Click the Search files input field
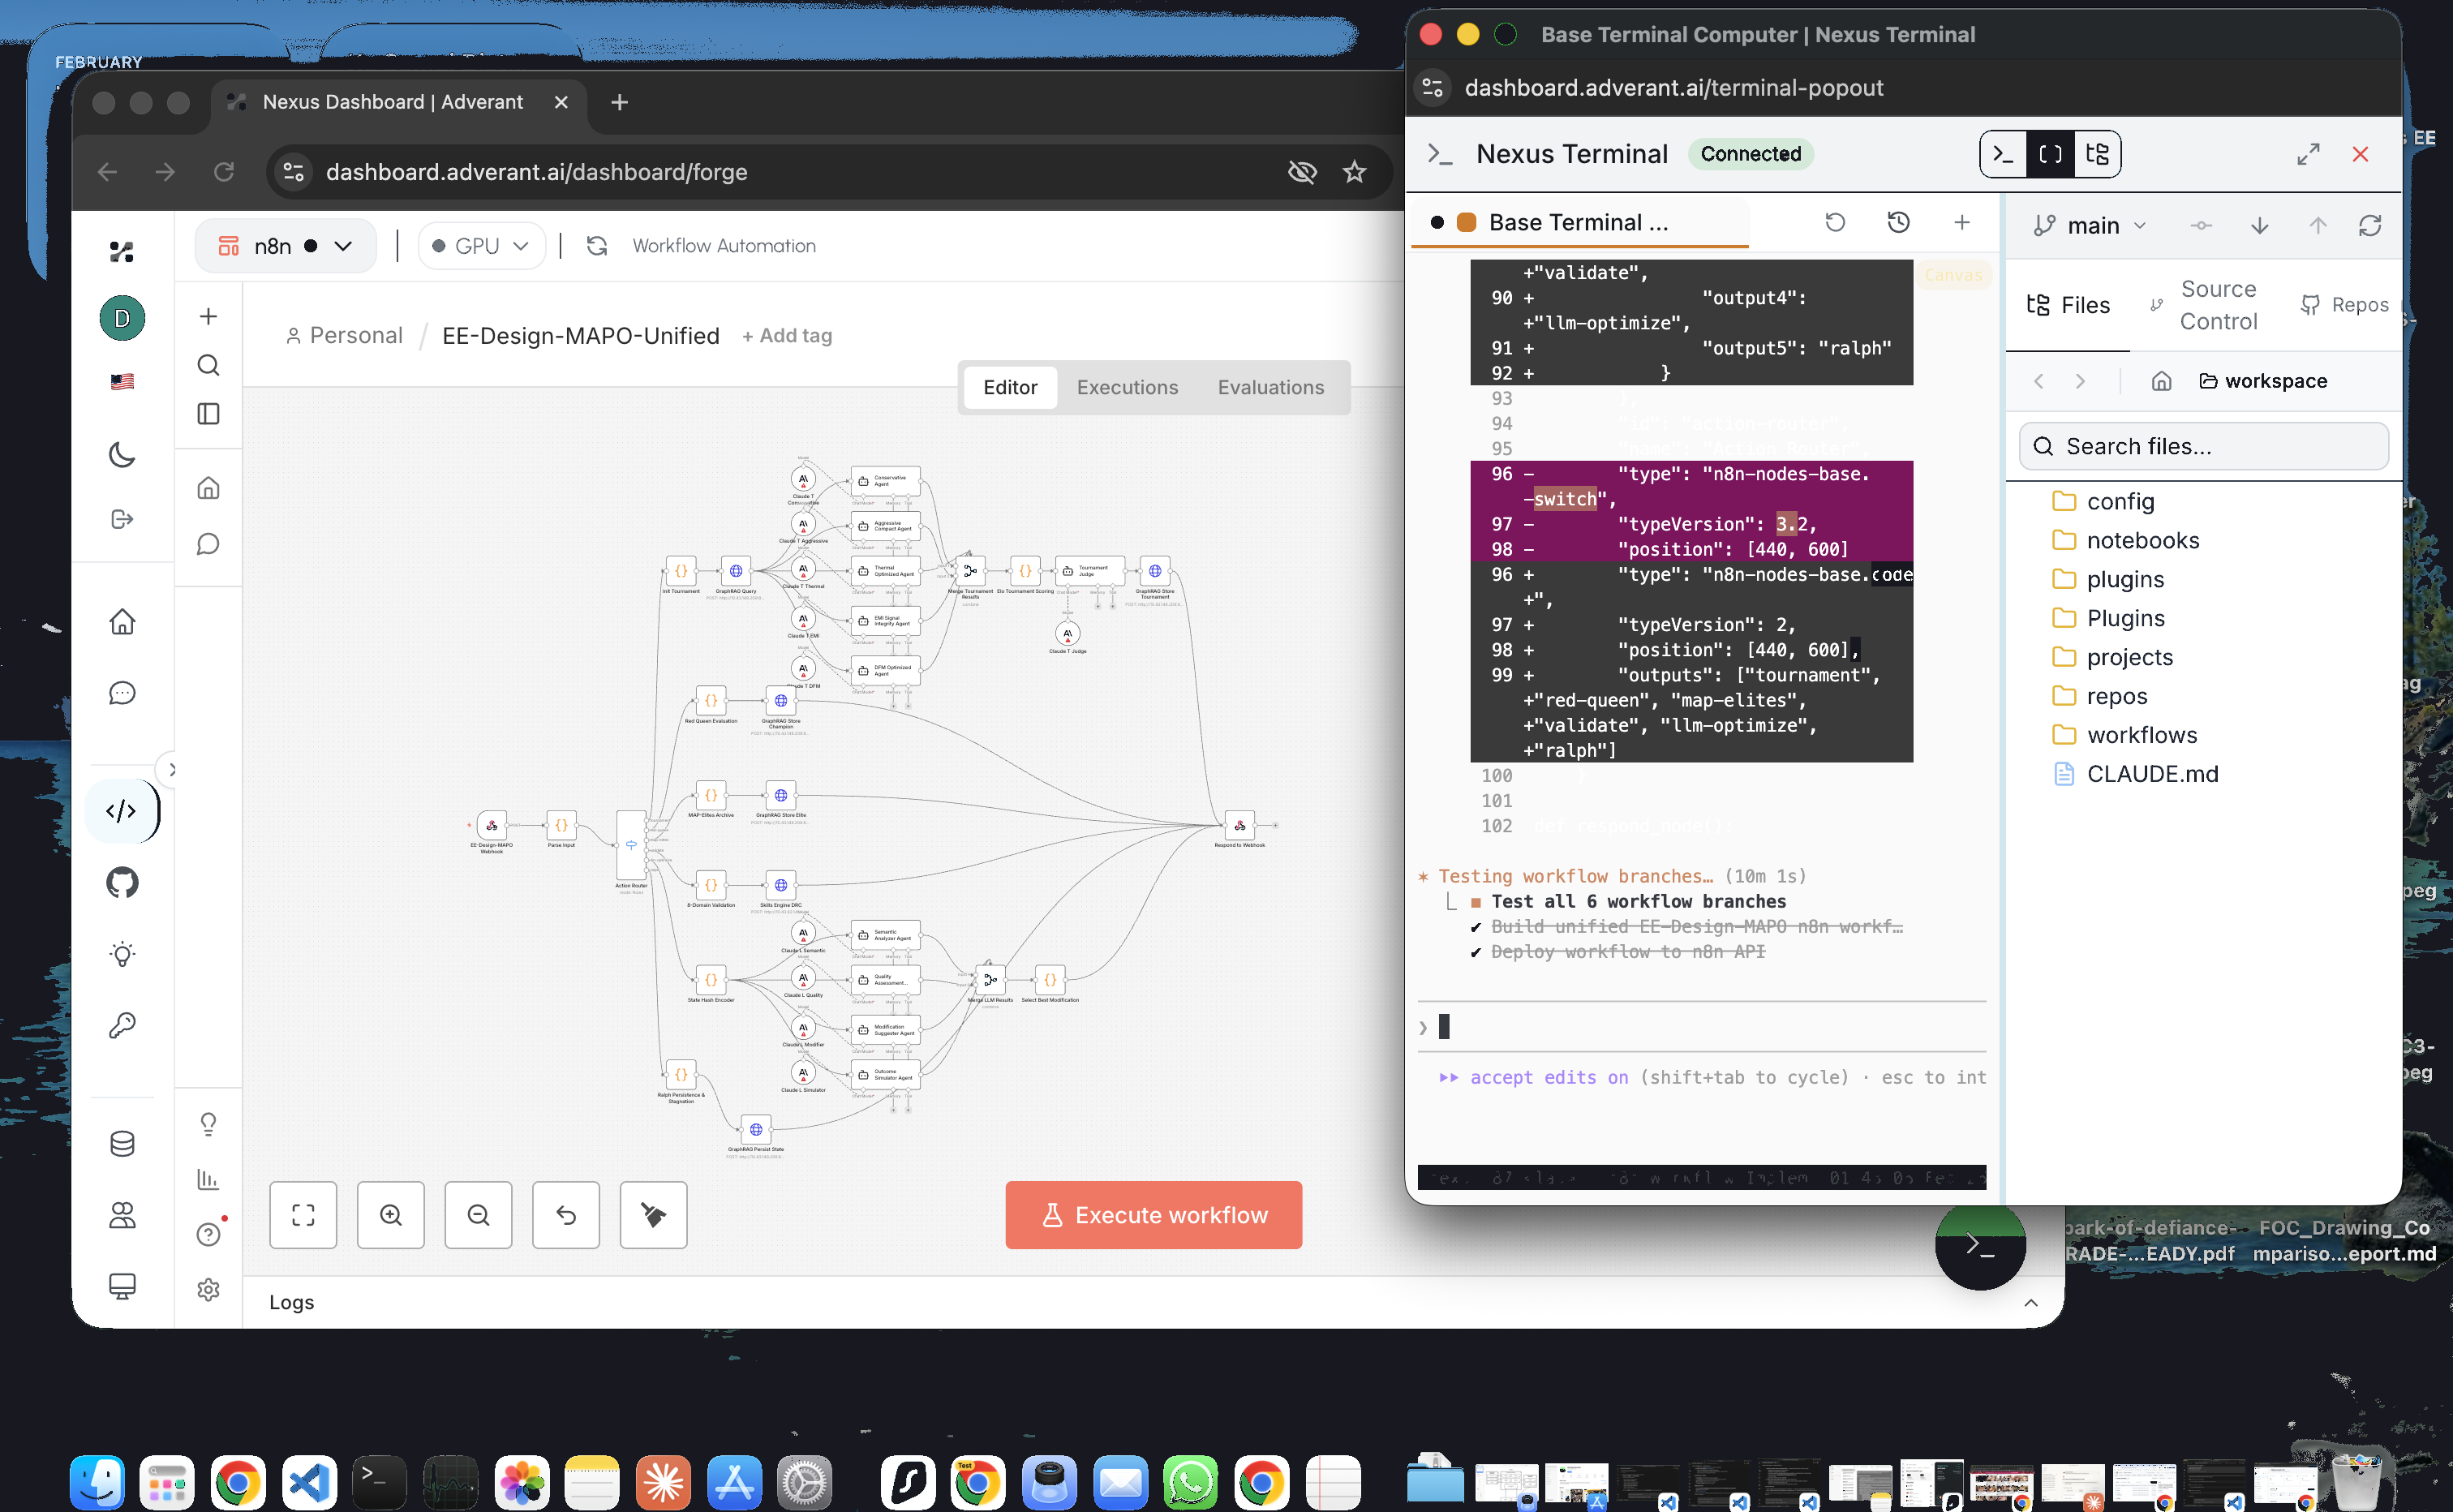 tap(2201, 446)
